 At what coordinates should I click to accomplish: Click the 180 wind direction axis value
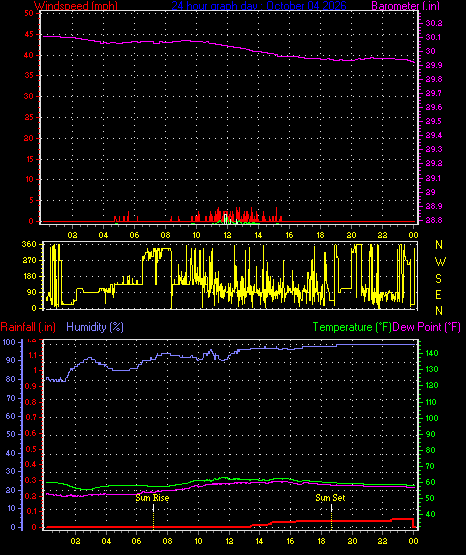(29, 276)
